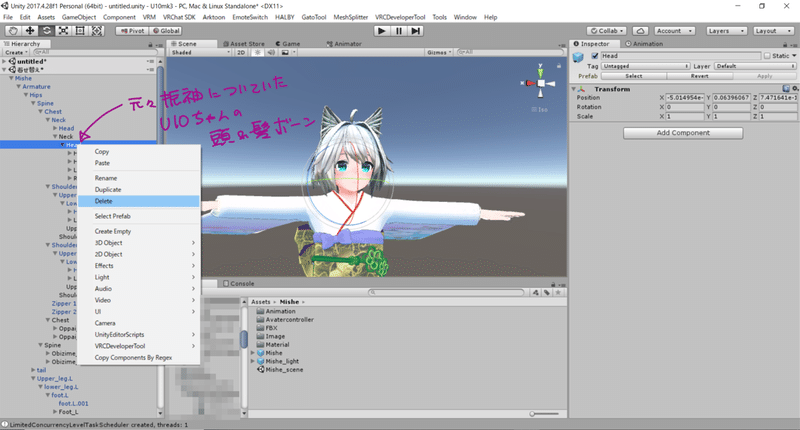Pause the editor playback
800x430 pixels.
(398, 31)
